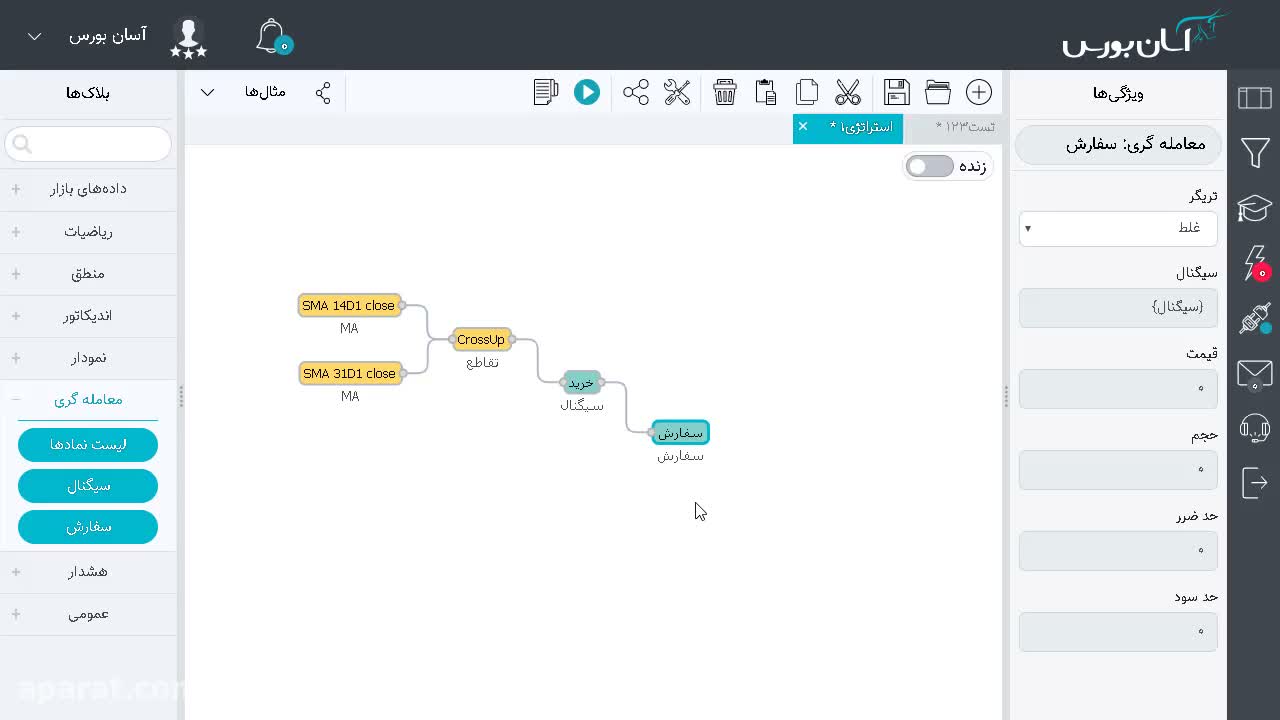This screenshot has height=720, width=1280.
Task: Paste block with the clipboard icon
Action: point(766,92)
